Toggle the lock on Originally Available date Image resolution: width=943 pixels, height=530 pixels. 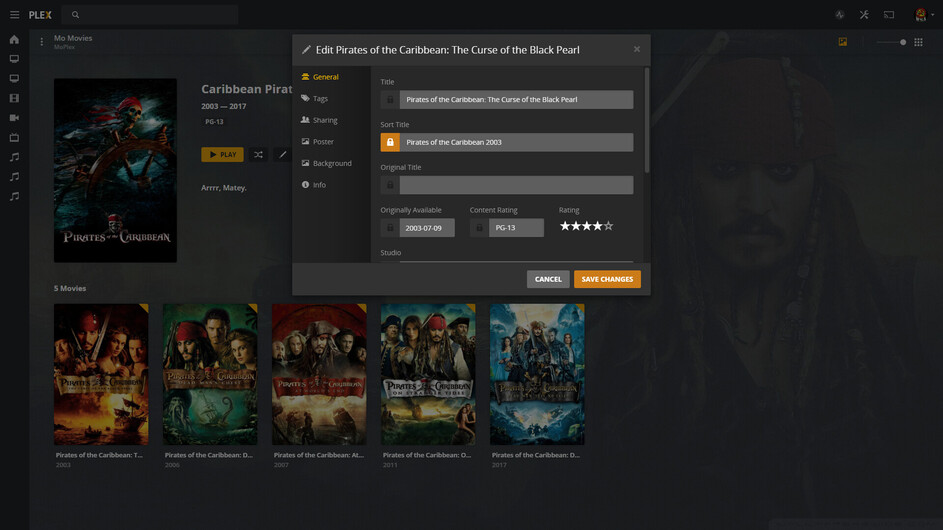390,228
